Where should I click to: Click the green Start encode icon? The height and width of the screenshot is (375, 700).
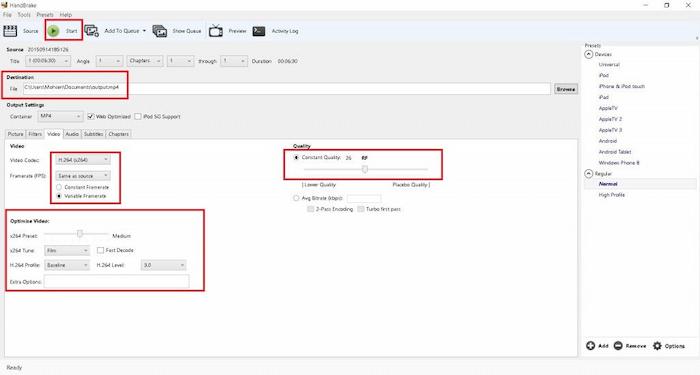(x=54, y=31)
